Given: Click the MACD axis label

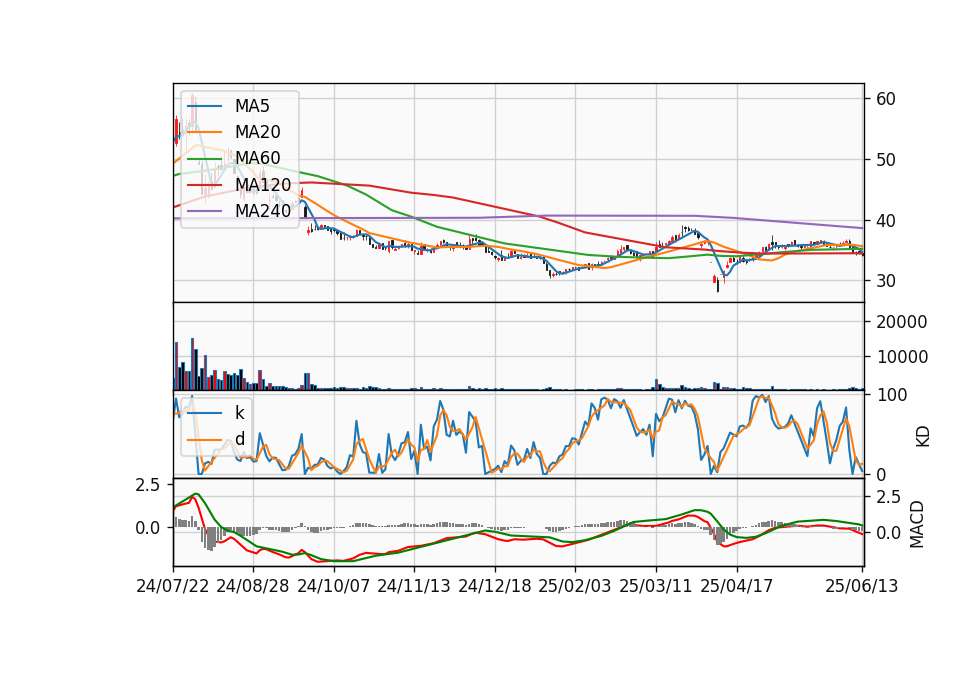Looking at the screenshot, I should point(917,524).
